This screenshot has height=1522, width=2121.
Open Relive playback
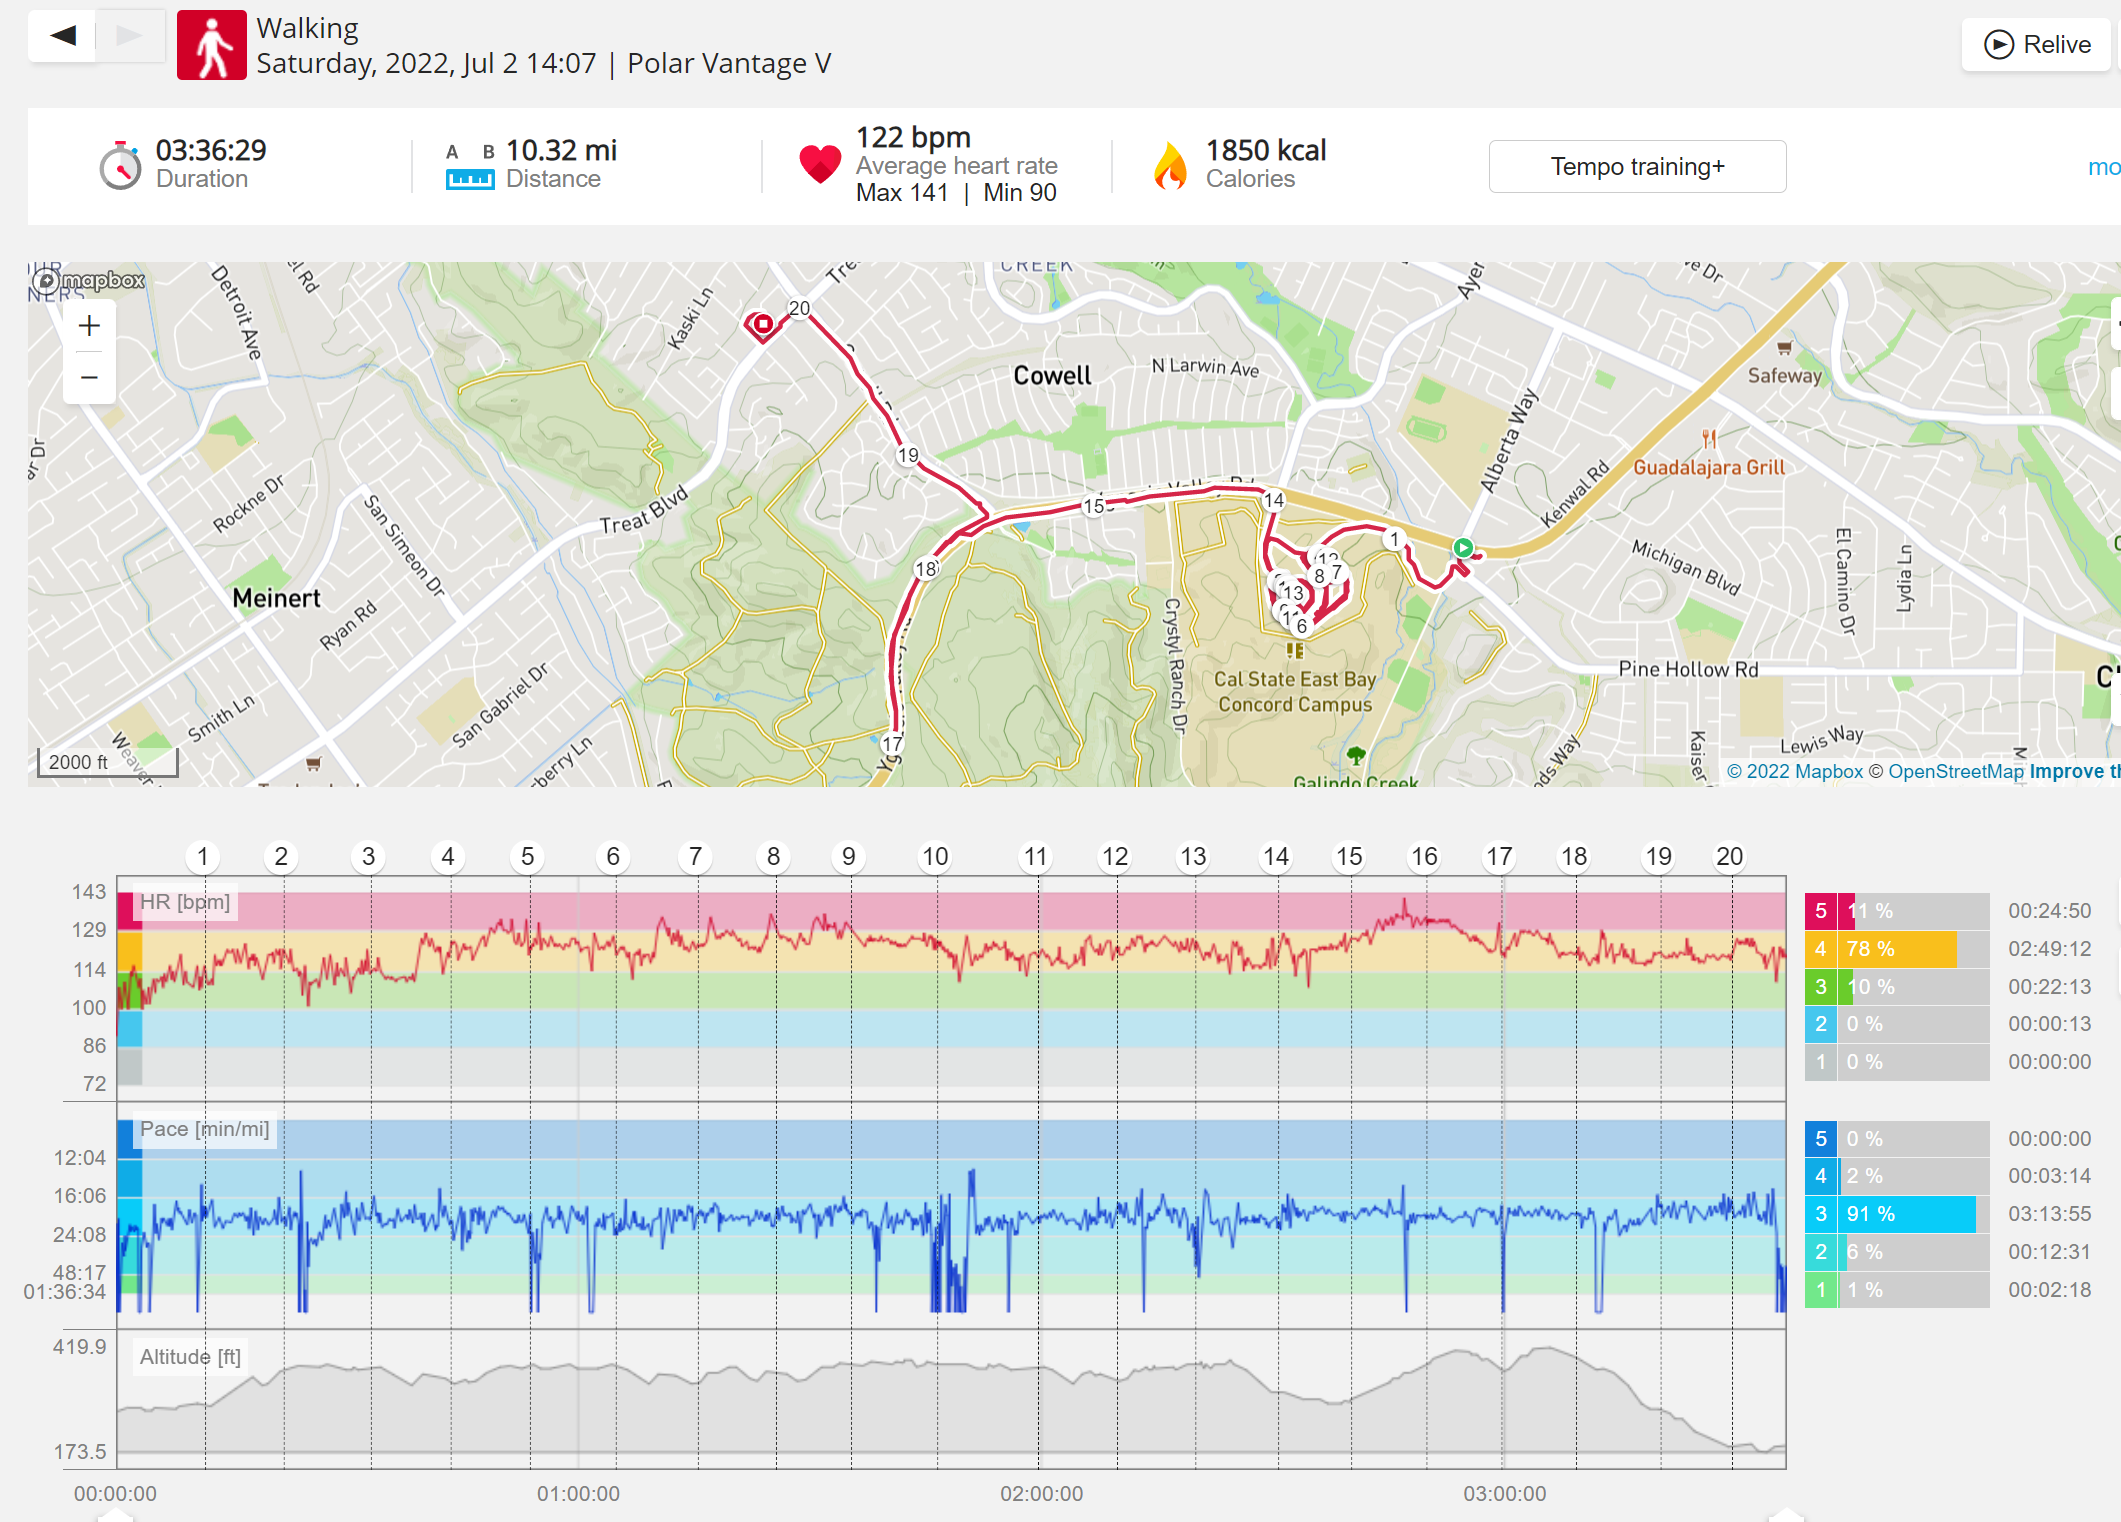2036,45
